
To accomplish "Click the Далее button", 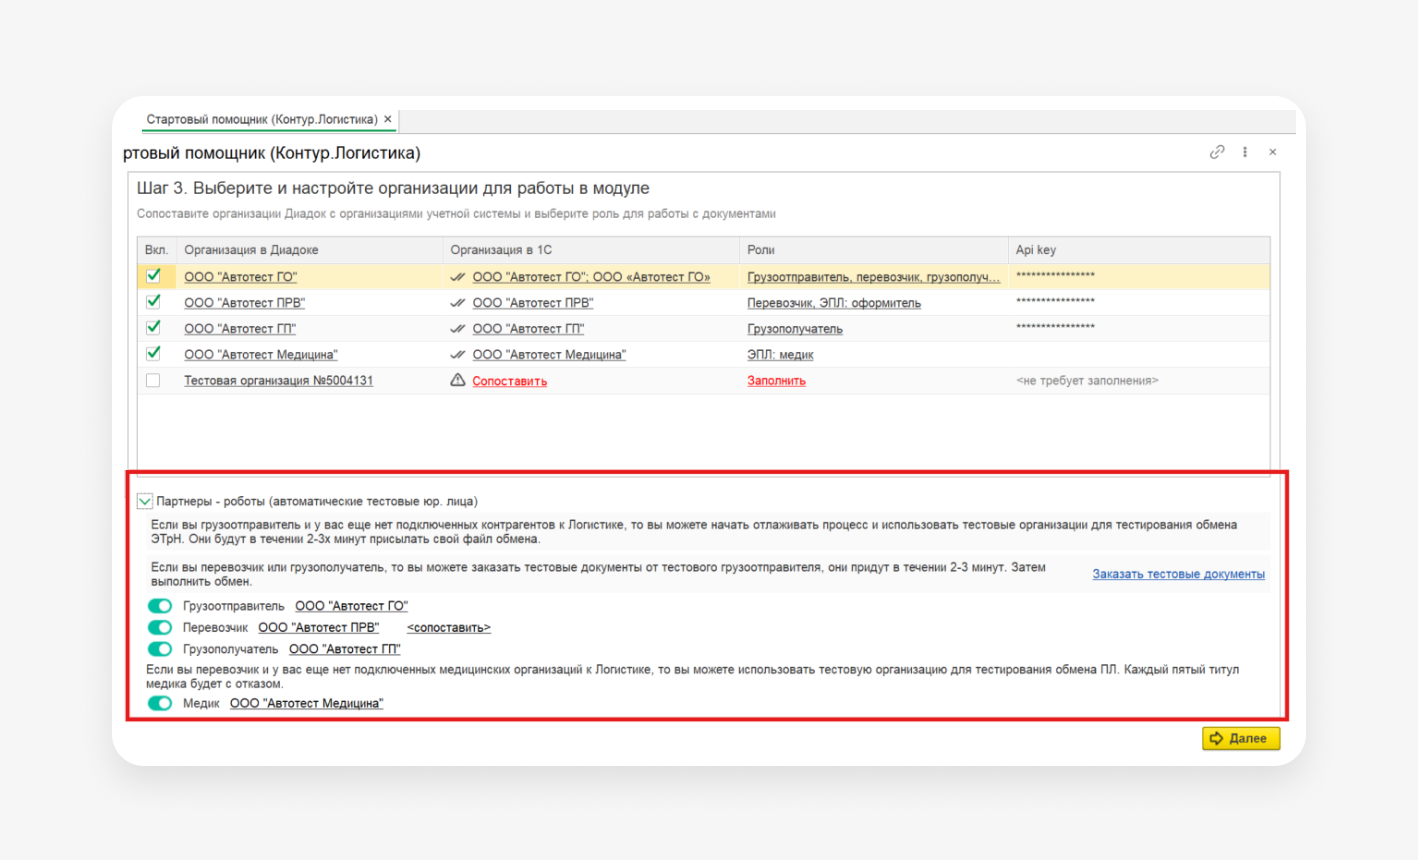I will (1241, 738).
